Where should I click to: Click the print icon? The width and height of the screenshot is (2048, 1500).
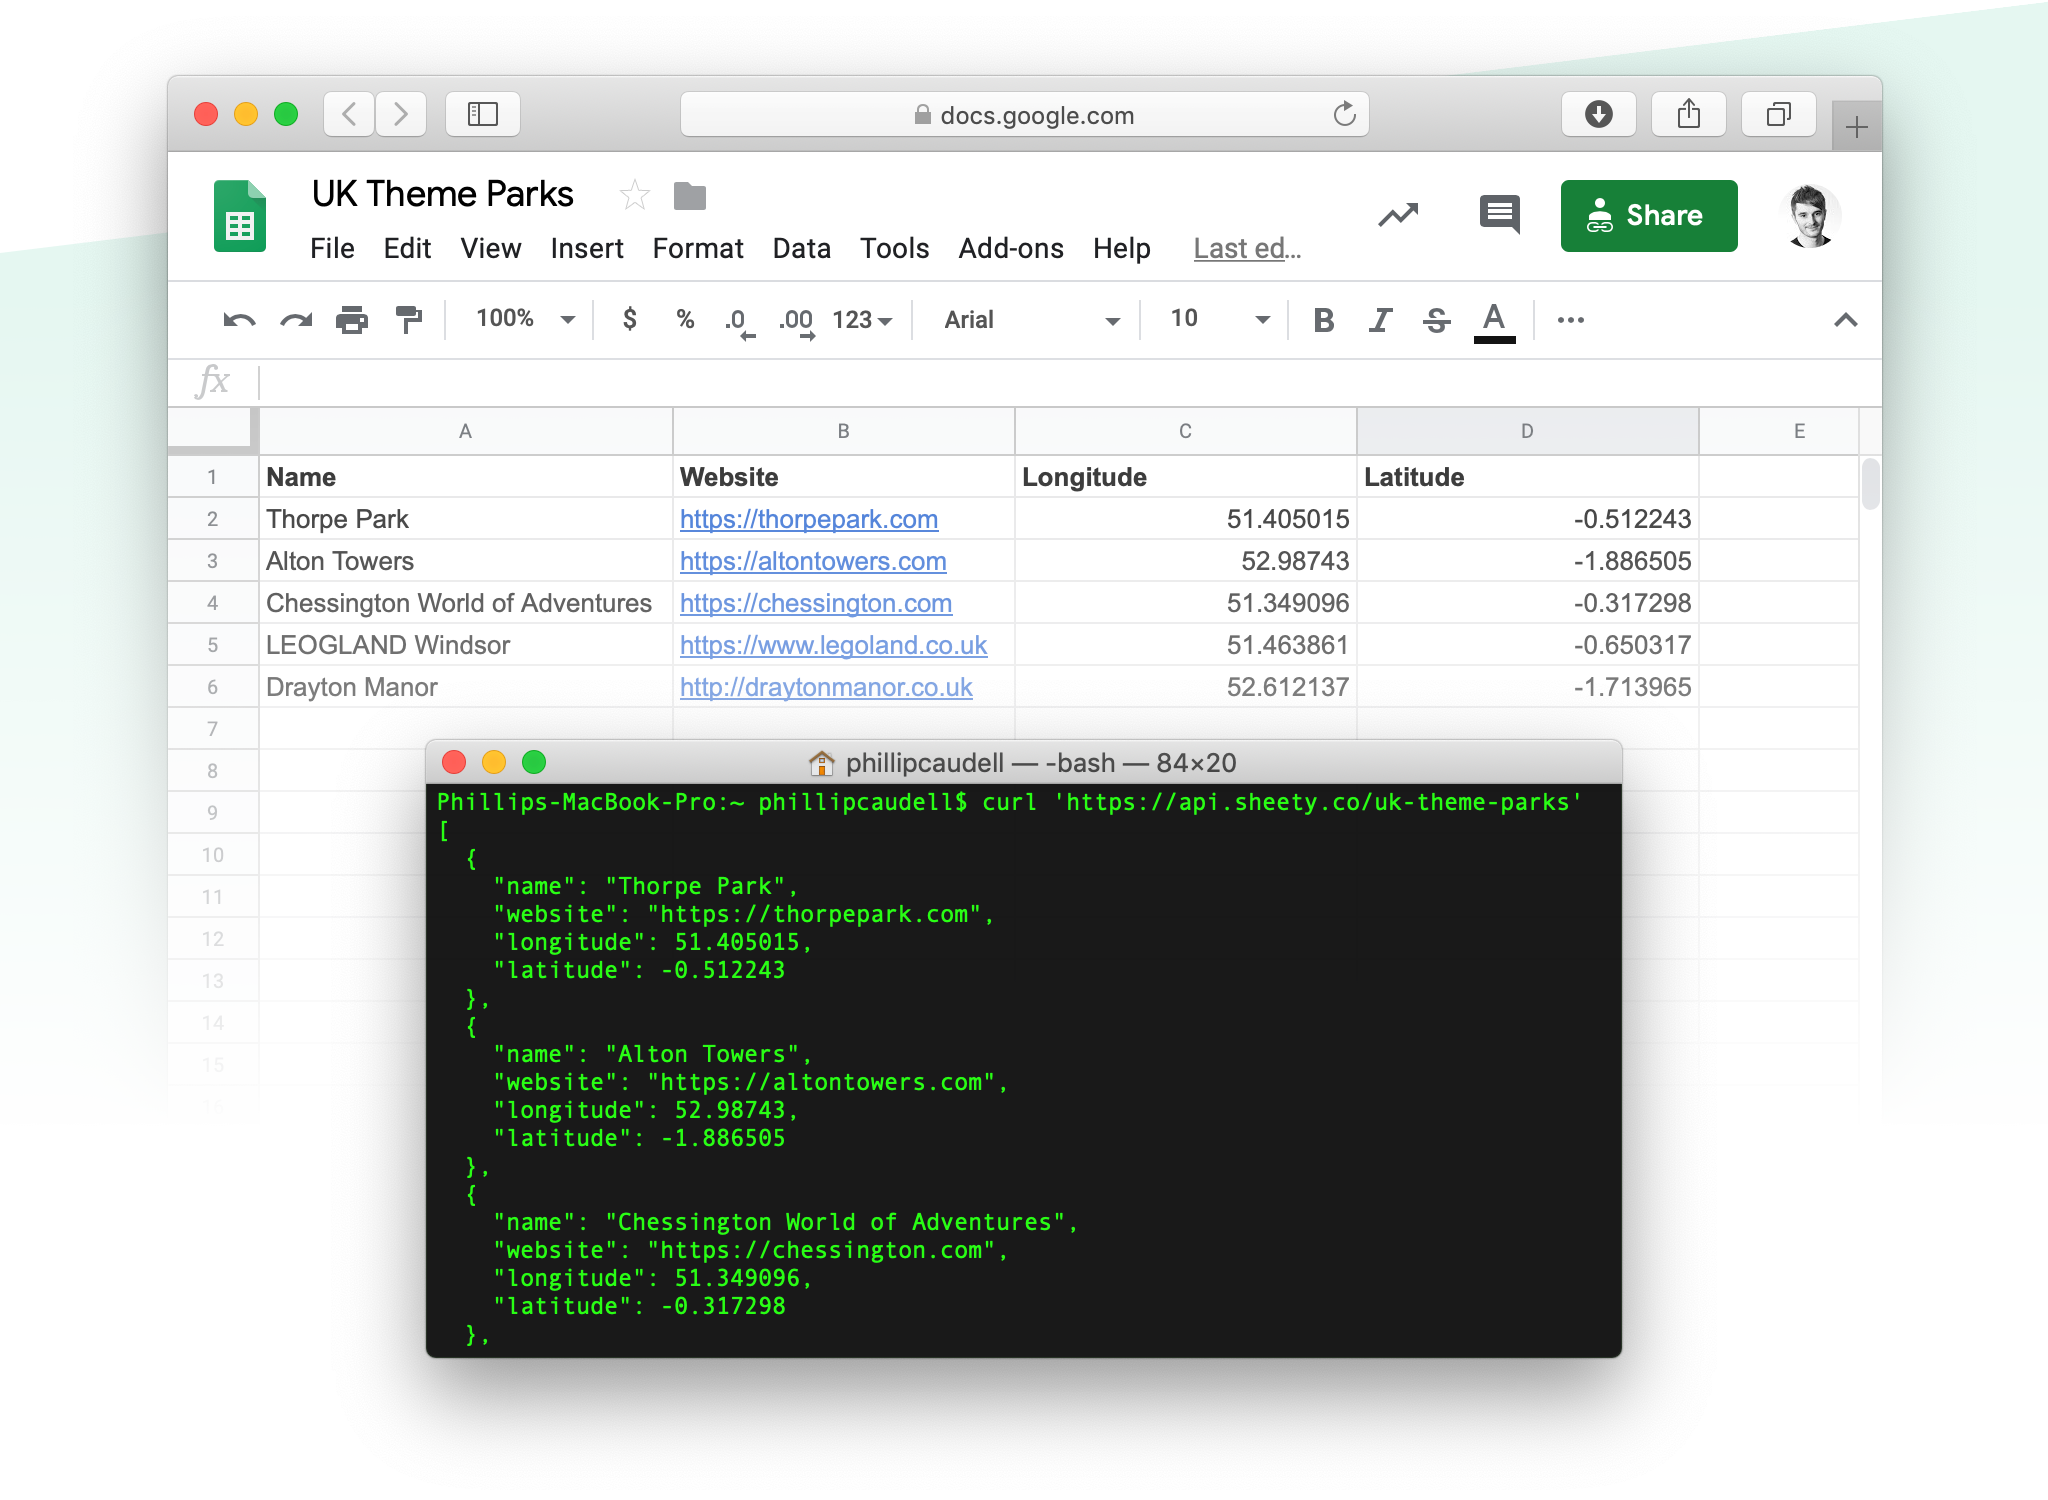point(351,320)
